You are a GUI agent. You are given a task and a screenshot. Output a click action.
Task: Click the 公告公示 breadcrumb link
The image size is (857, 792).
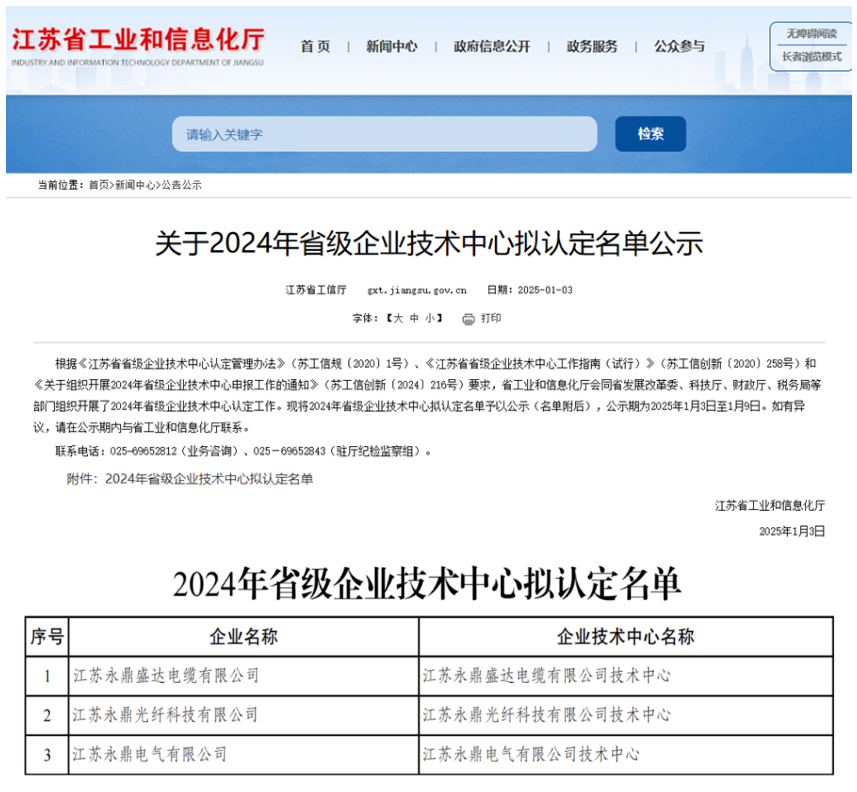(181, 185)
